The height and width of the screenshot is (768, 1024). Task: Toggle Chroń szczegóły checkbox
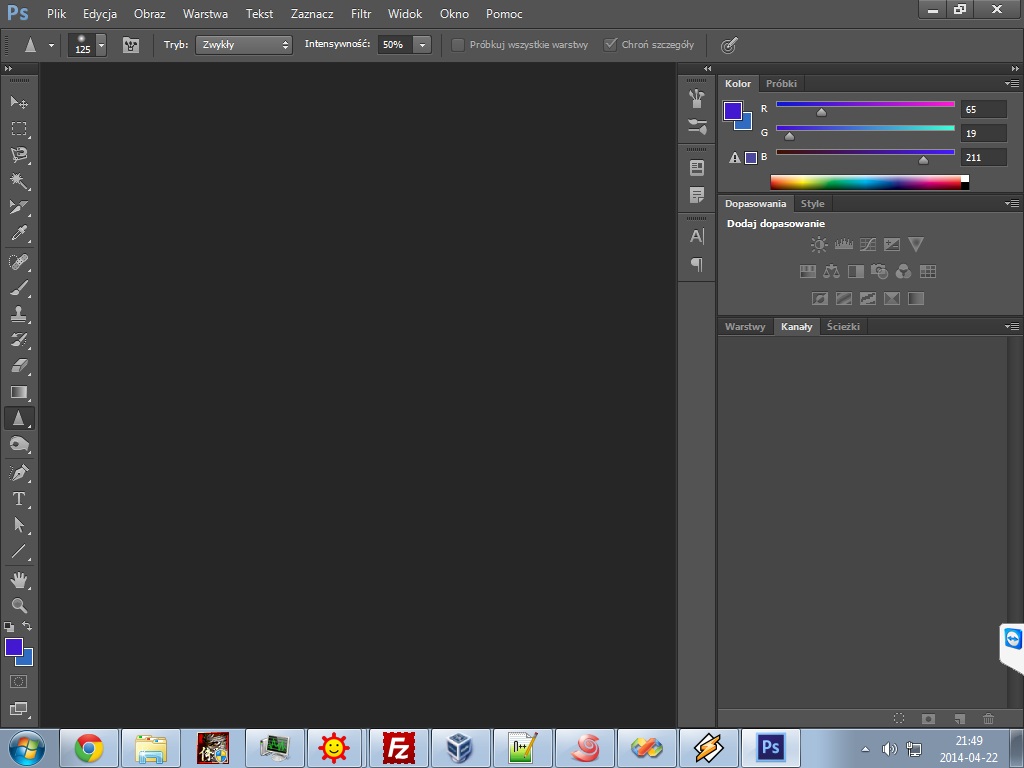pyautogui.click(x=610, y=44)
